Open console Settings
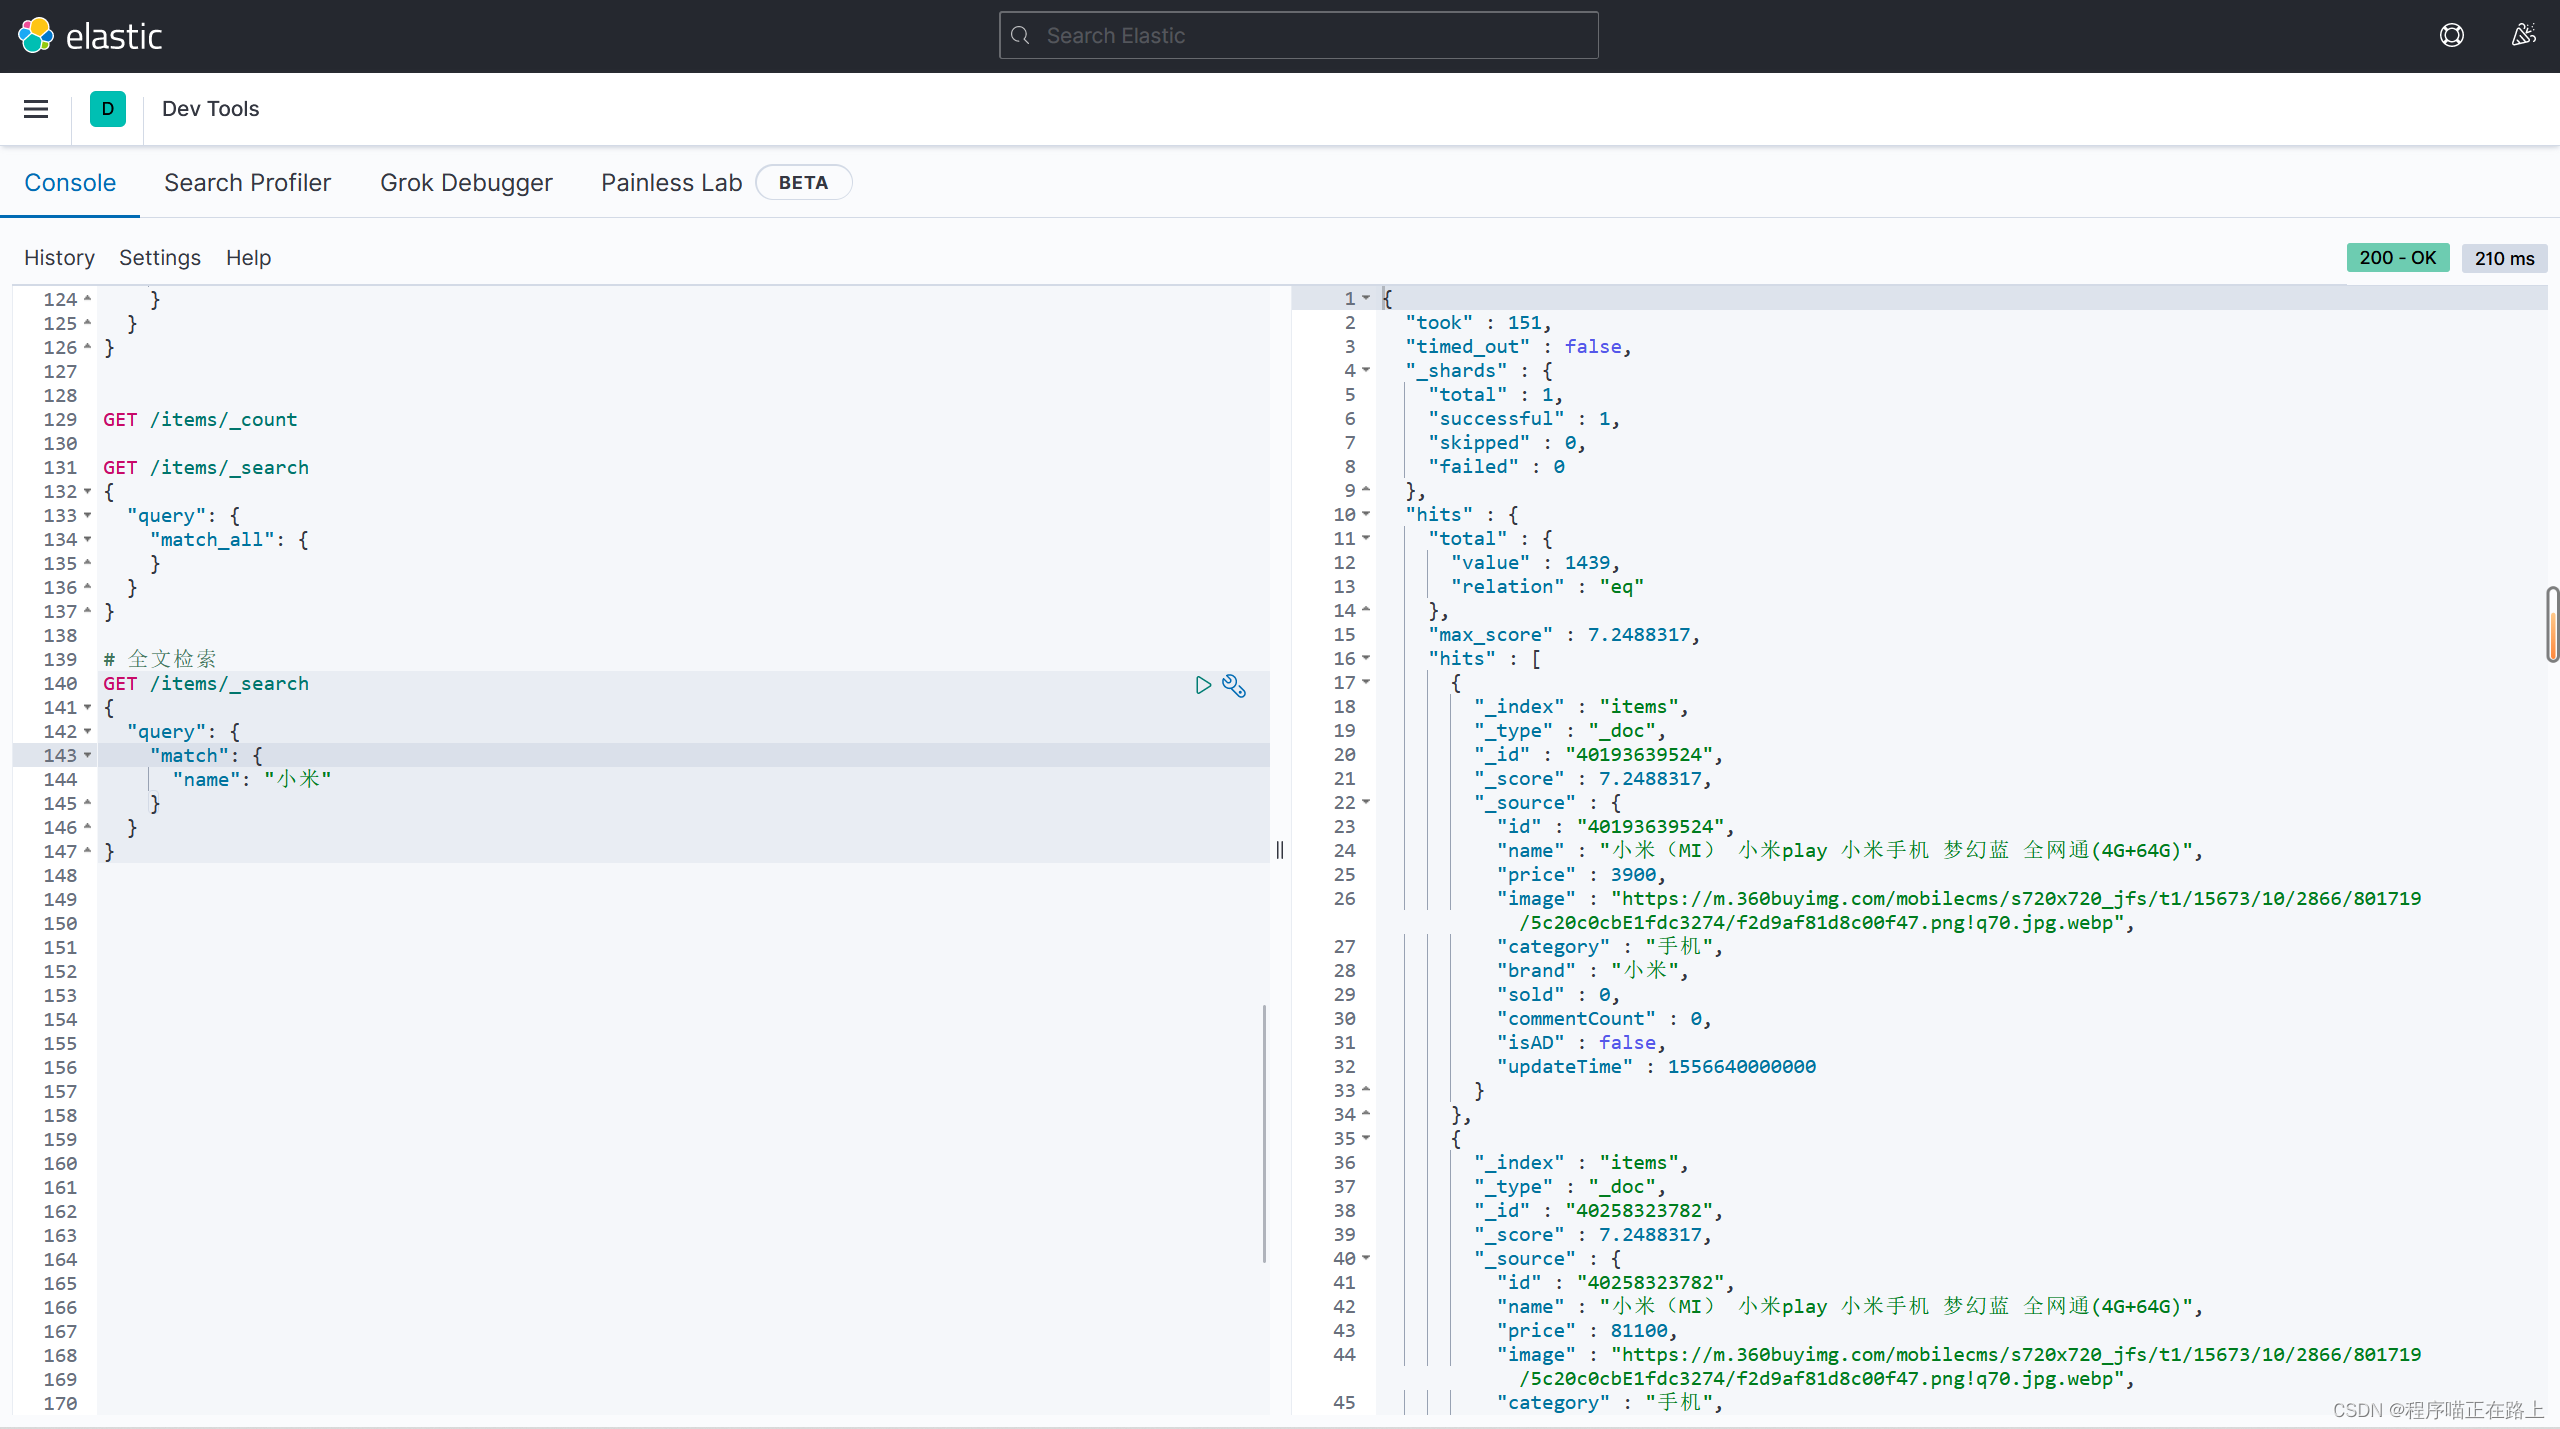The height and width of the screenshot is (1429, 2560). (x=160, y=258)
